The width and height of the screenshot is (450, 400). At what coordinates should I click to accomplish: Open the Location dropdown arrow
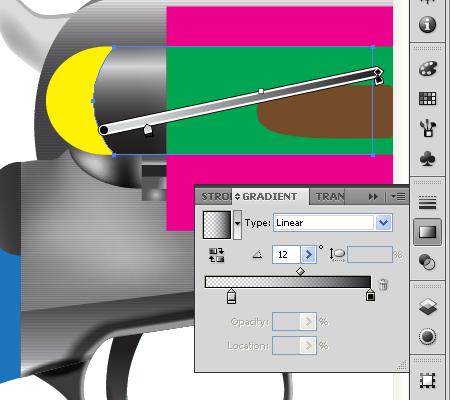click(309, 346)
